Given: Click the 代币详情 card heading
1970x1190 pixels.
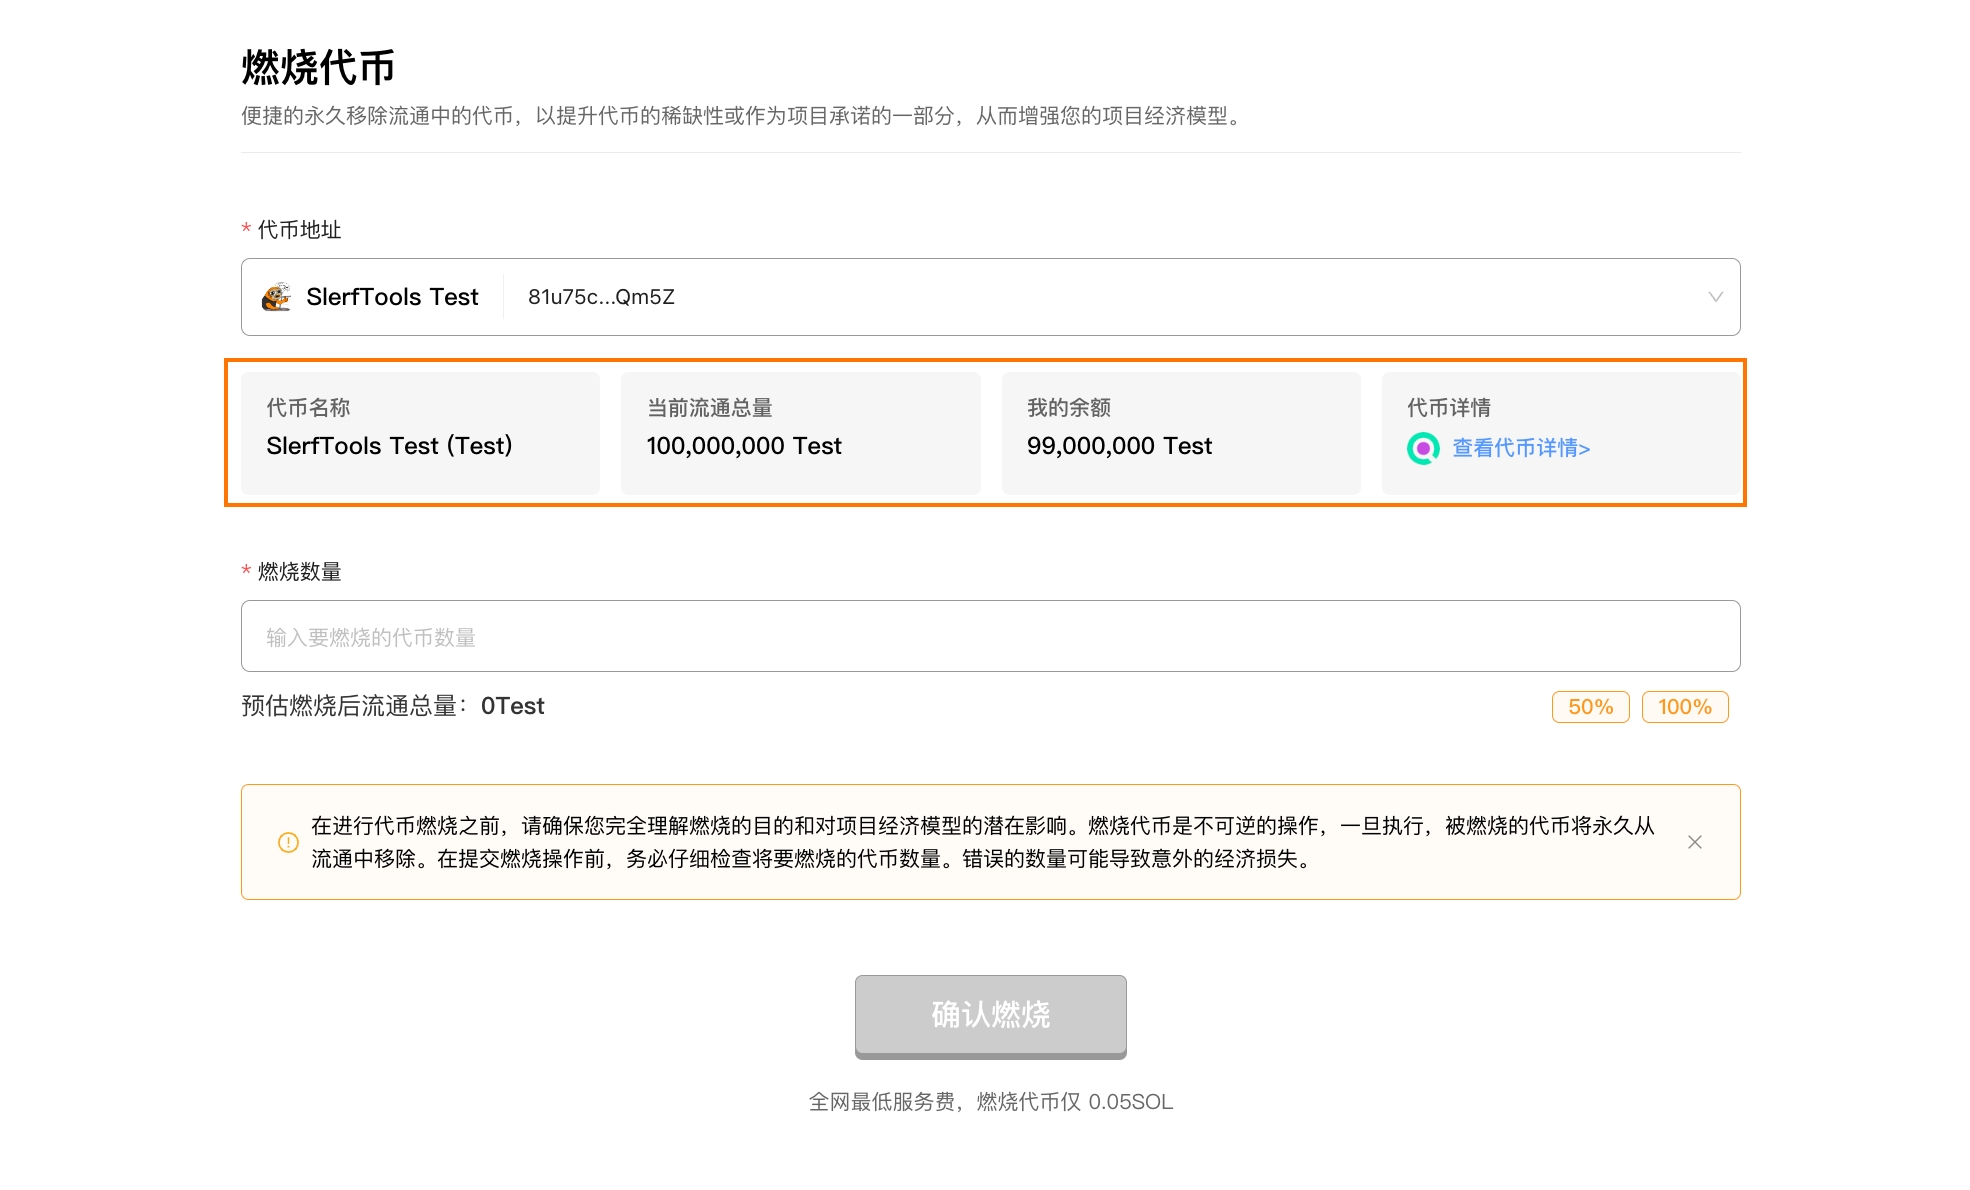Looking at the screenshot, I should click(1448, 408).
